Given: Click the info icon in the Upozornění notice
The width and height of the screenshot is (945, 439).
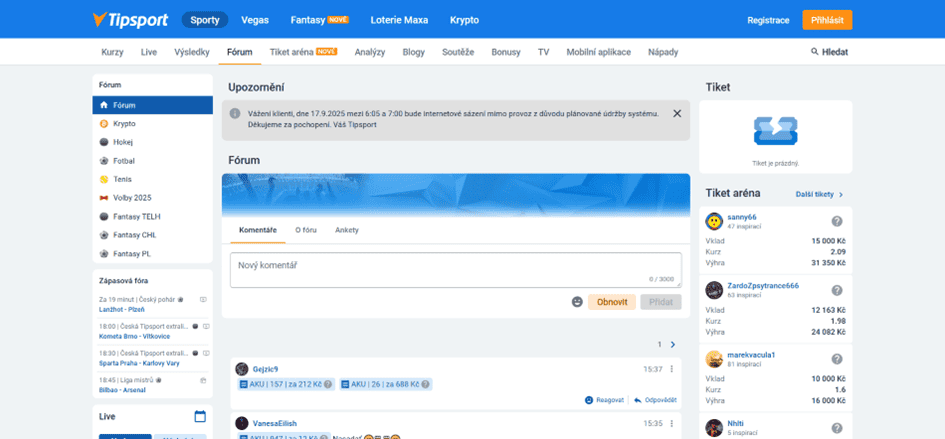Looking at the screenshot, I should click(x=235, y=113).
